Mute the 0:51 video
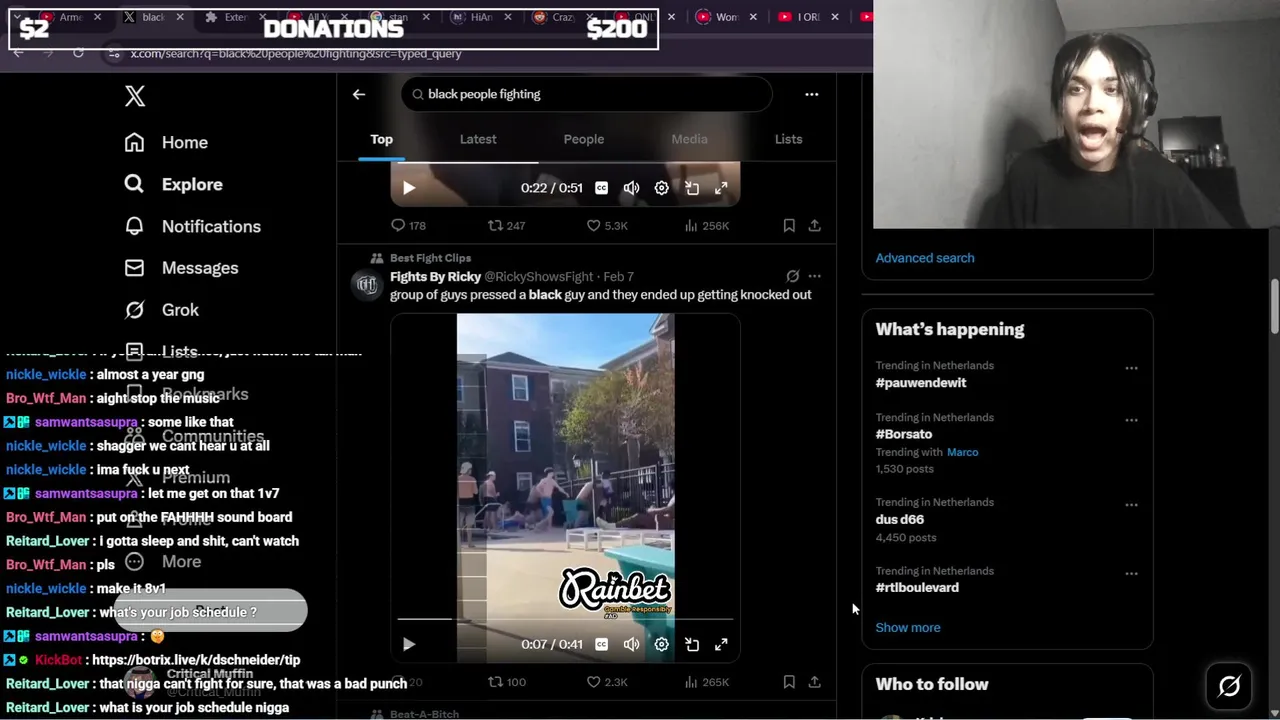Image resolution: width=1280 pixels, height=720 pixels. [631, 188]
